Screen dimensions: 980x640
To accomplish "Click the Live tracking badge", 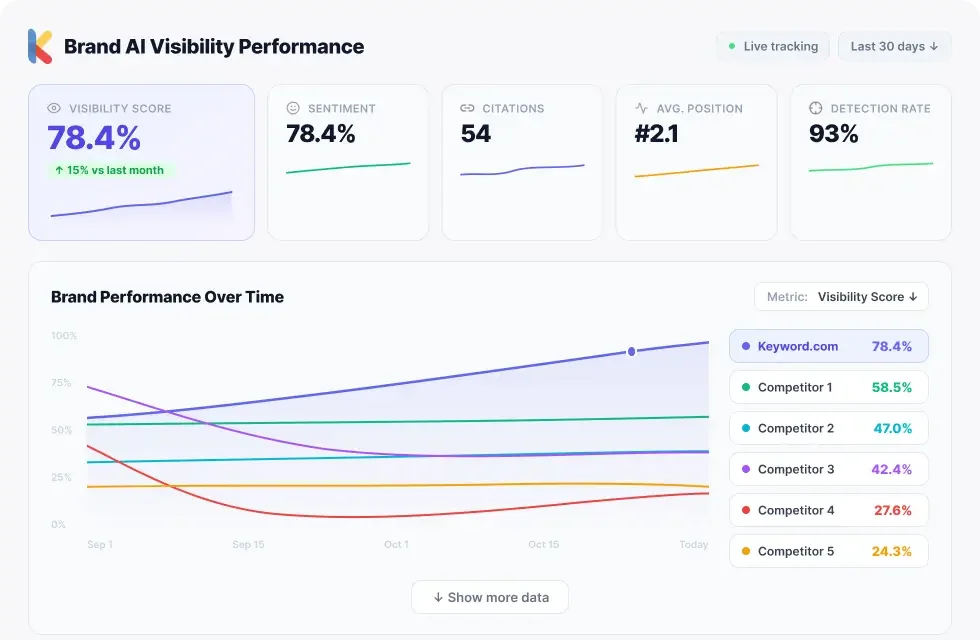I will coord(772,46).
